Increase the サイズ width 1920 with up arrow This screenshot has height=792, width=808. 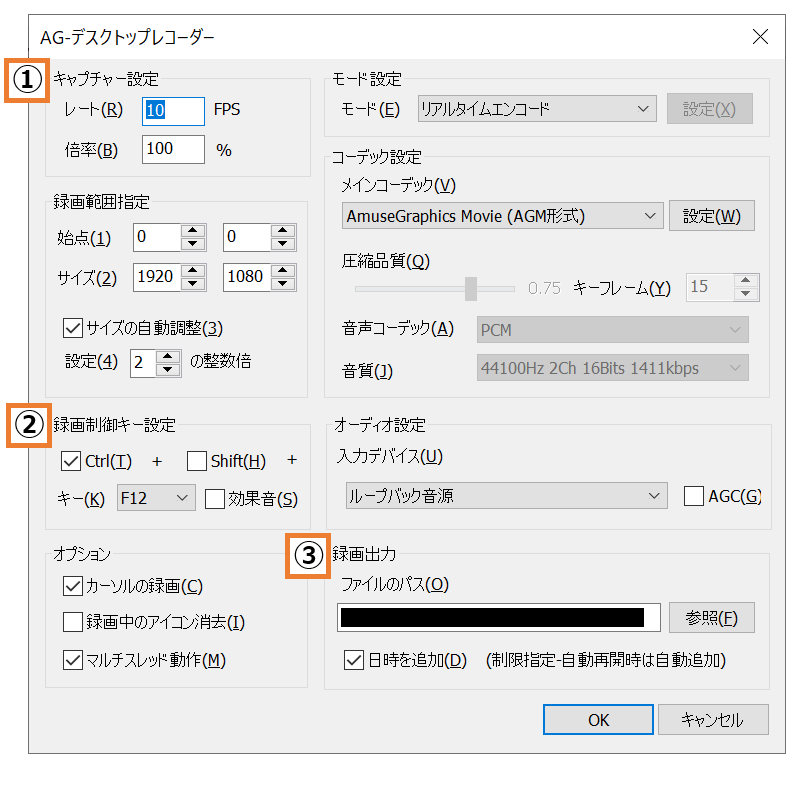[193, 270]
